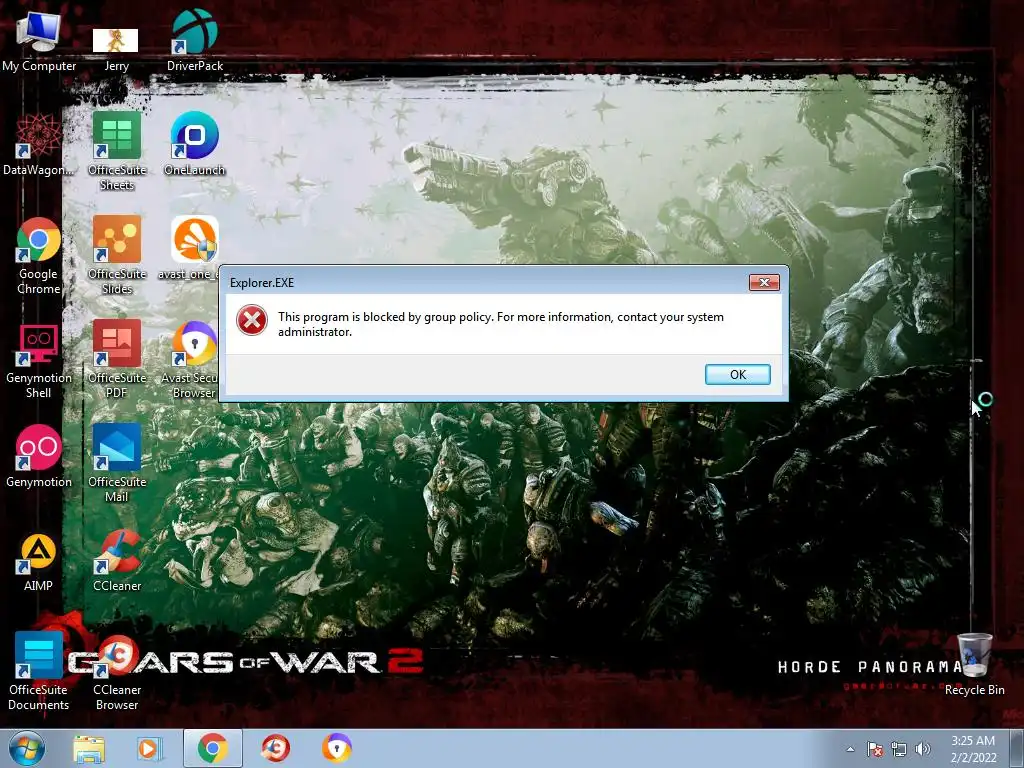Select Avast Secure Browser desktop icon
This screenshot has width=1024, height=768.
193,359
